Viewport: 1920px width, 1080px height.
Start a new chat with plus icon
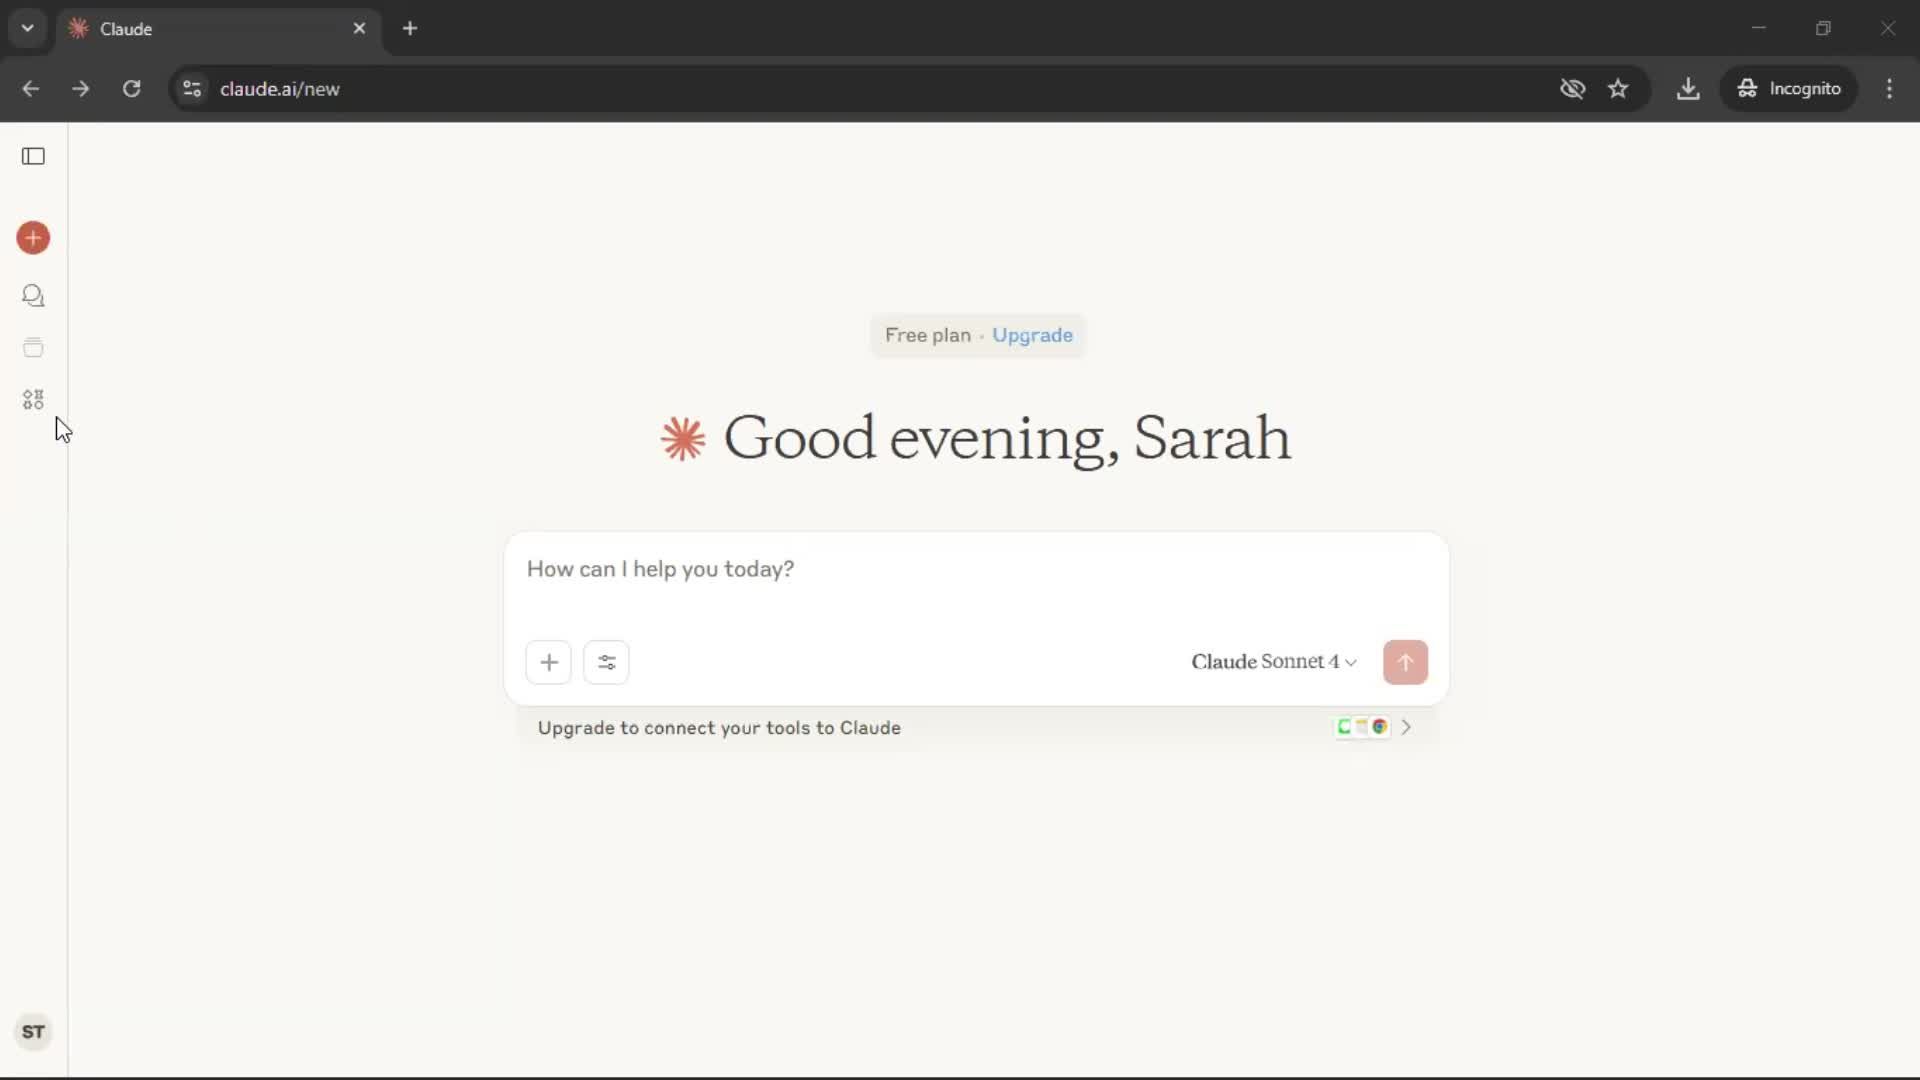tap(33, 238)
